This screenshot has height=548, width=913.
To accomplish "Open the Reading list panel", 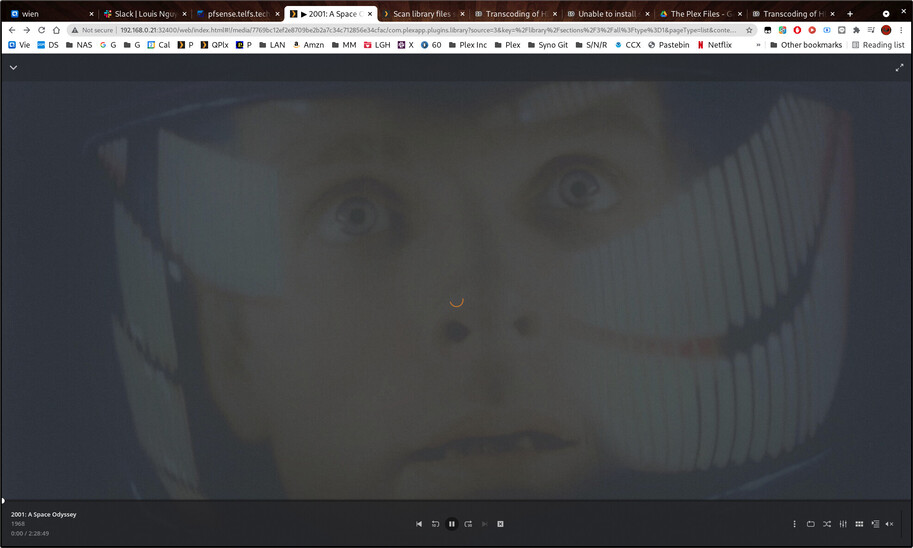I will [878, 44].
